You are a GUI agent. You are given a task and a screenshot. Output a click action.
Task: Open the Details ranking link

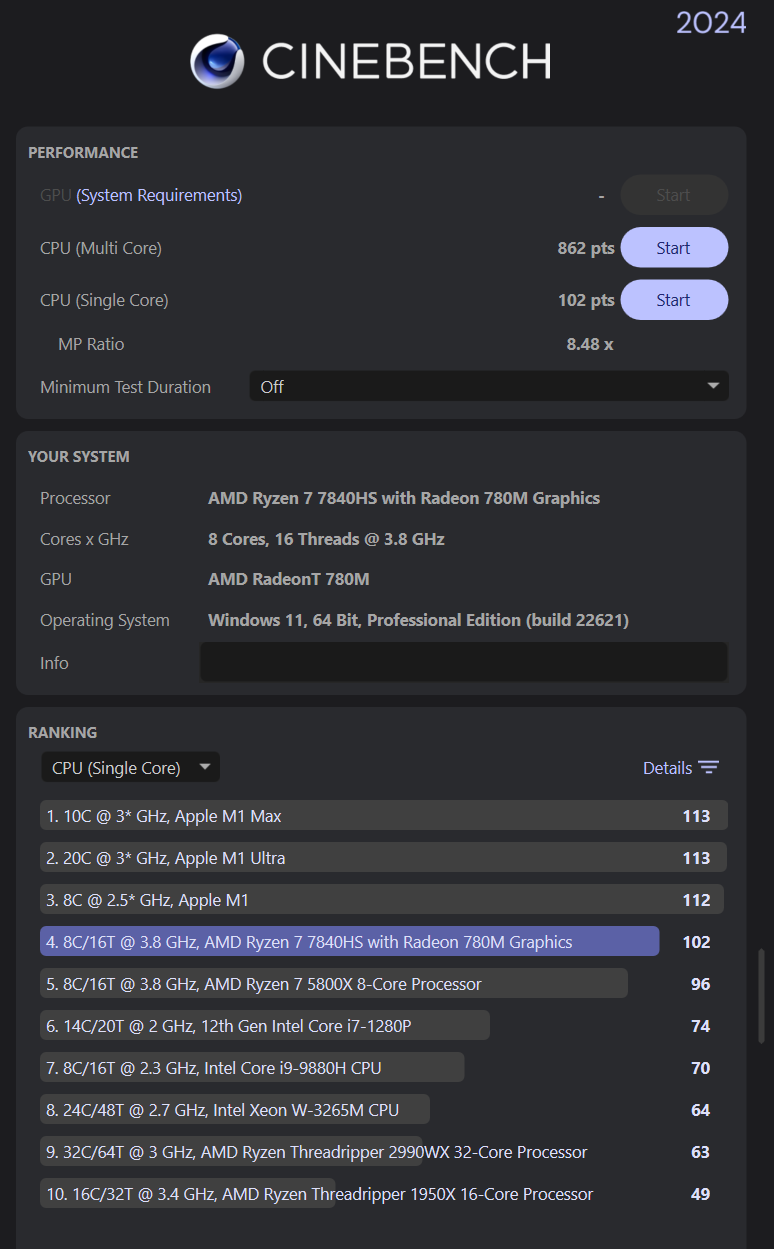pyautogui.click(x=667, y=768)
